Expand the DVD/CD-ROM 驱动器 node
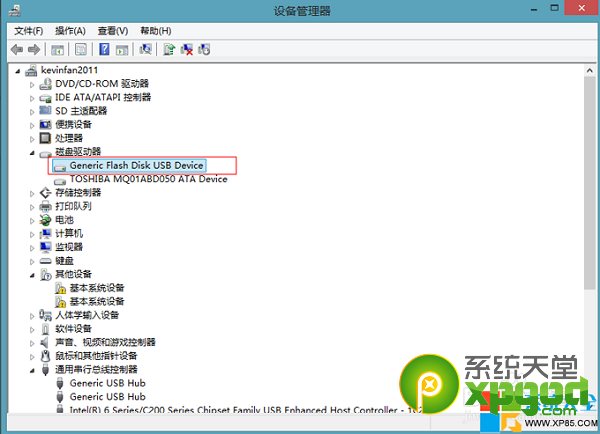 [32, 84]
